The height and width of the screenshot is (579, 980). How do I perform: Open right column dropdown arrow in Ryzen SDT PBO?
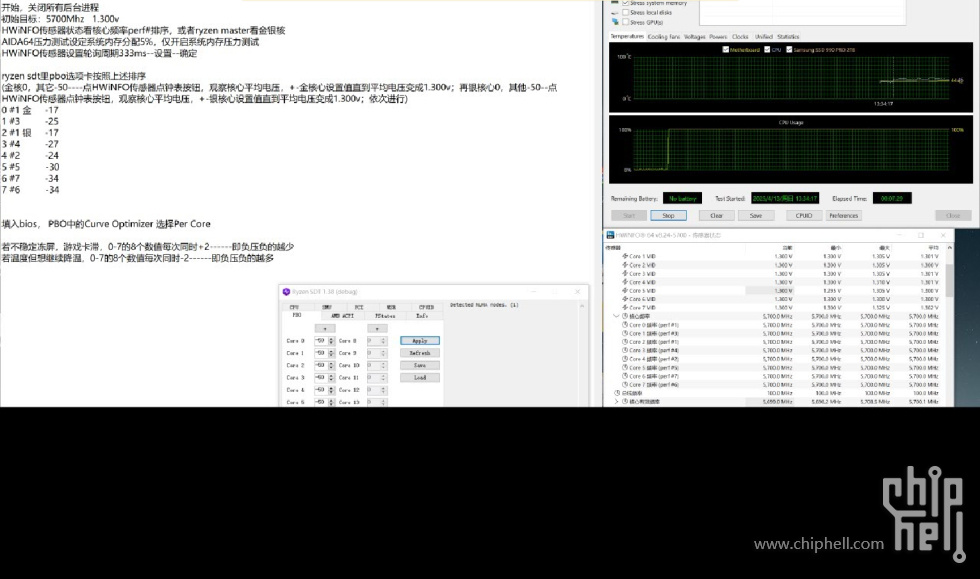[377, 328]
